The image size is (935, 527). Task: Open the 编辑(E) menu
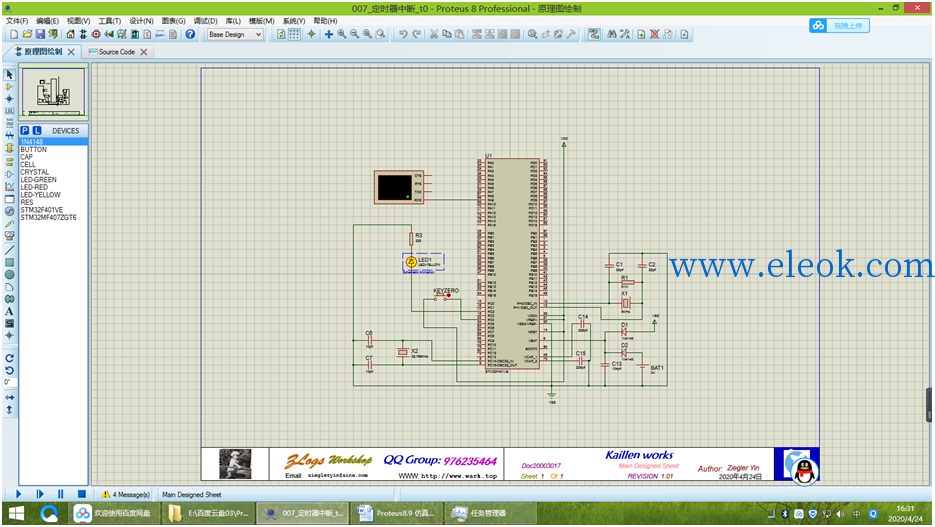tap(47, 21)
